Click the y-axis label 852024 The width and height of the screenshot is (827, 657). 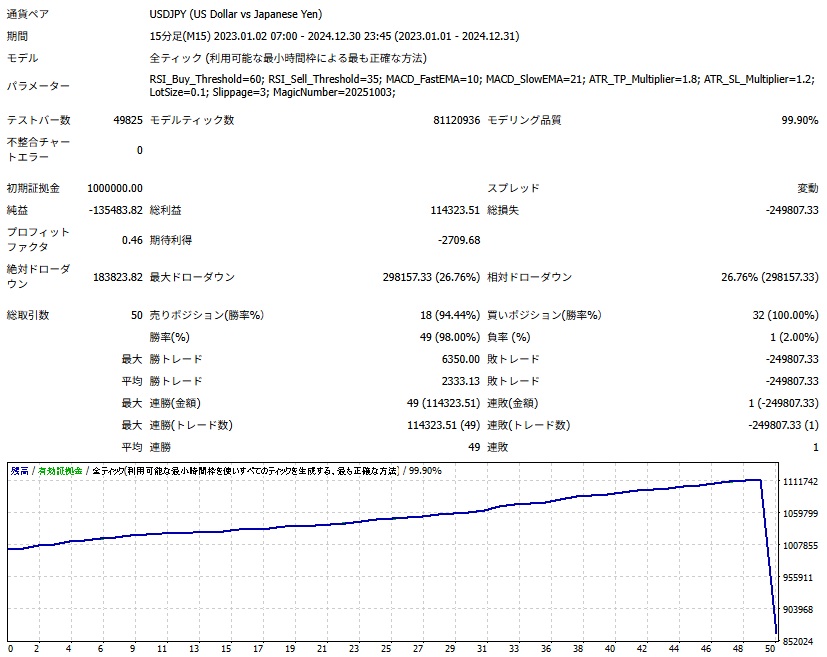click(802, 641)
